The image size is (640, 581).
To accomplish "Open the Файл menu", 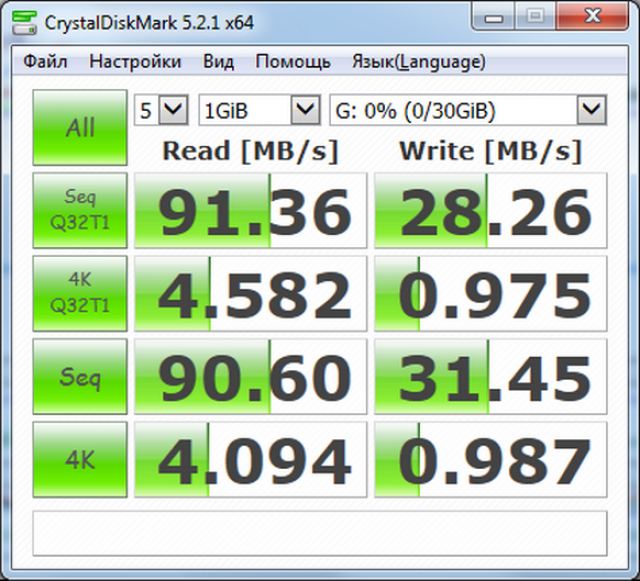I will coord(45,62).
